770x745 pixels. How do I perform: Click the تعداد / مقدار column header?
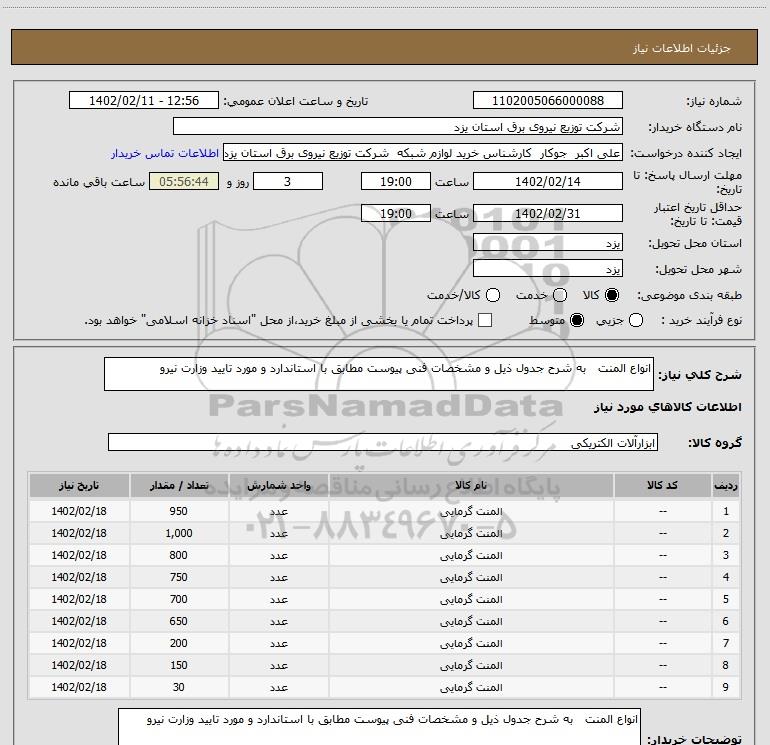(179, 485)
